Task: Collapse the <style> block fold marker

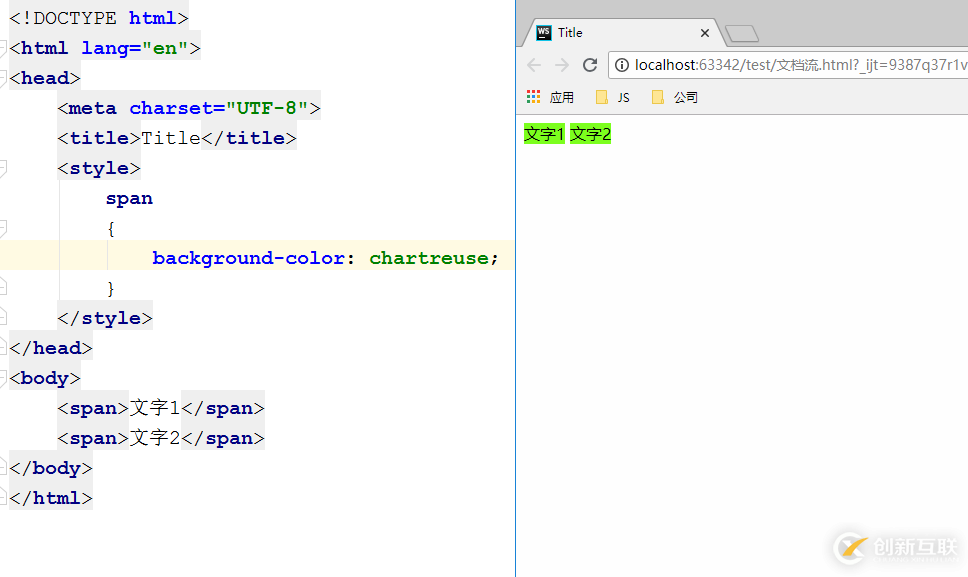Action: tap(3, 168)
